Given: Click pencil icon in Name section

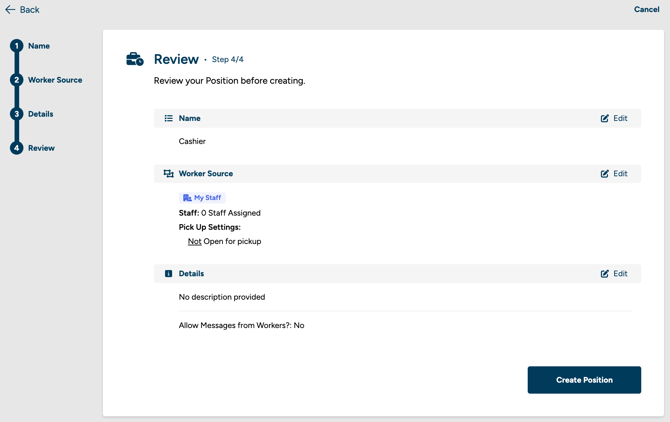Looking at the screenshot, I should tap(605, 118).
